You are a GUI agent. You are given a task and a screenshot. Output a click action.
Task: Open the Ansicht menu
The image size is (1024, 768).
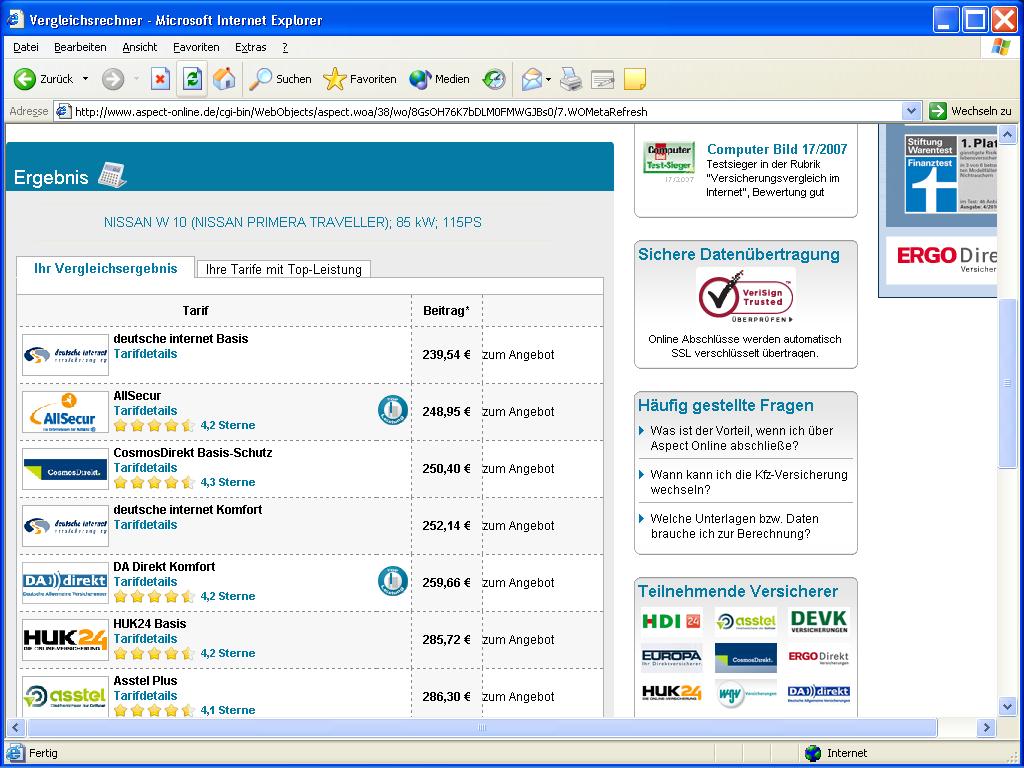coord(140,47)
